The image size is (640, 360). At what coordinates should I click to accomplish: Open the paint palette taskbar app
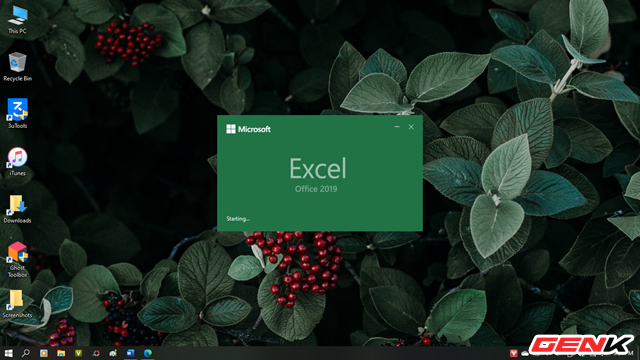pos(113,353)
